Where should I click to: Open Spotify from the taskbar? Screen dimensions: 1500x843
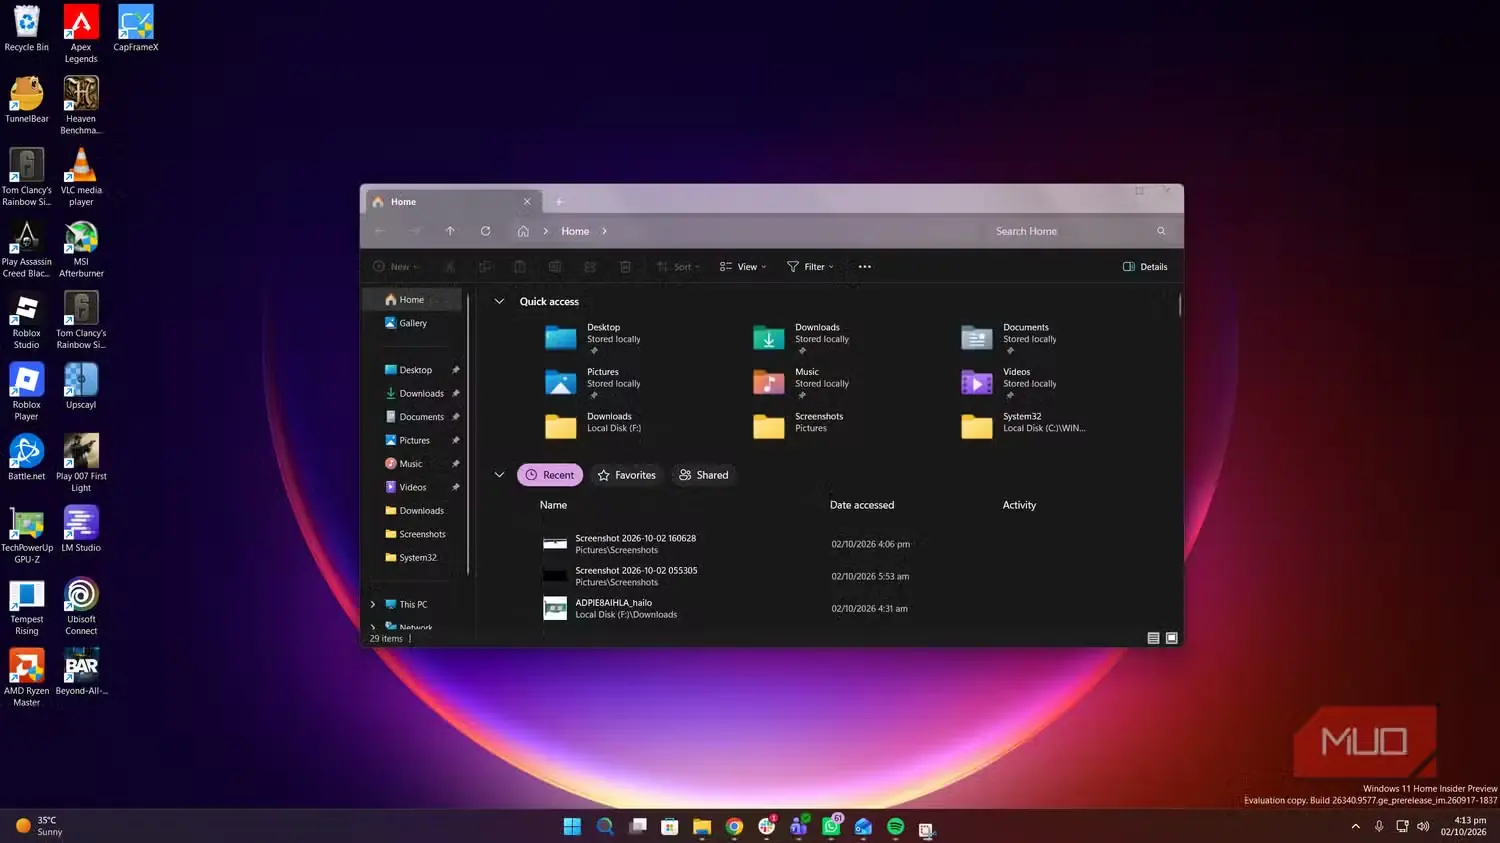[896, 827]
